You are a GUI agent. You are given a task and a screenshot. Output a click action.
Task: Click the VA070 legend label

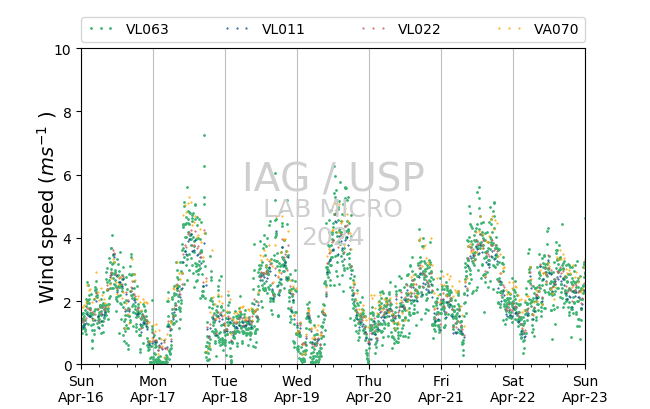point(556,29)
